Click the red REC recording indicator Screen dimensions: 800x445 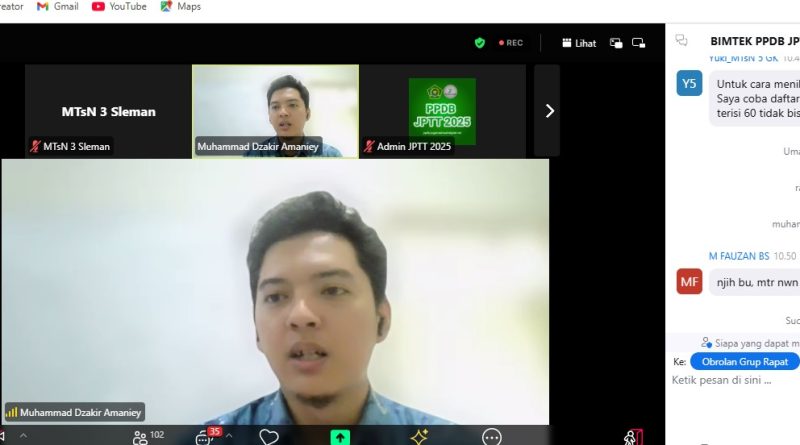509,43
